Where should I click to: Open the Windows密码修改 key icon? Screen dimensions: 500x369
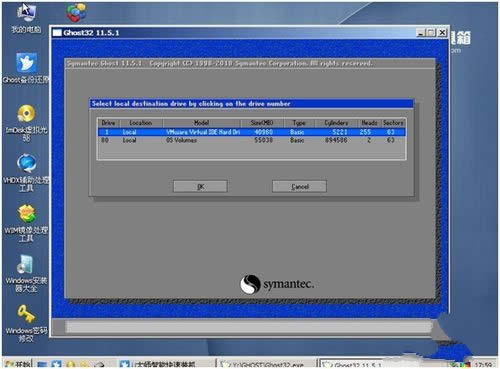coord(26,323)
